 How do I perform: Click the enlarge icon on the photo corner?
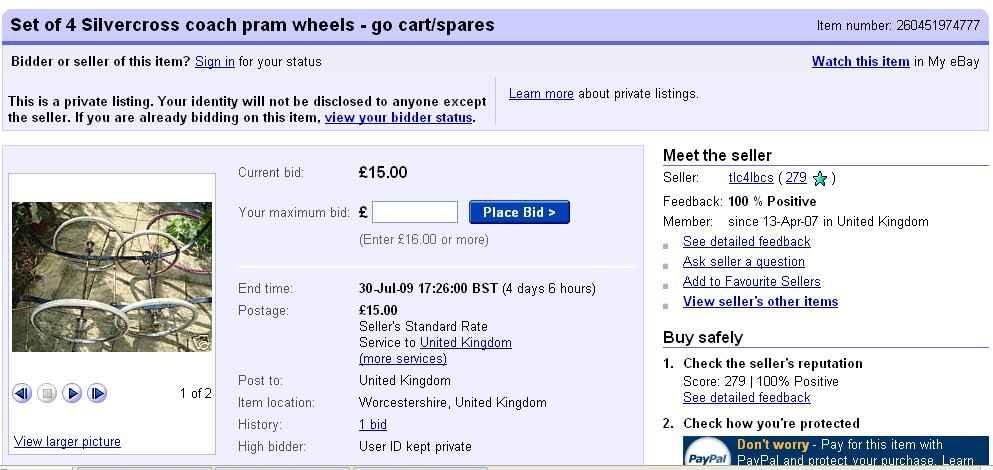(203, 343)
